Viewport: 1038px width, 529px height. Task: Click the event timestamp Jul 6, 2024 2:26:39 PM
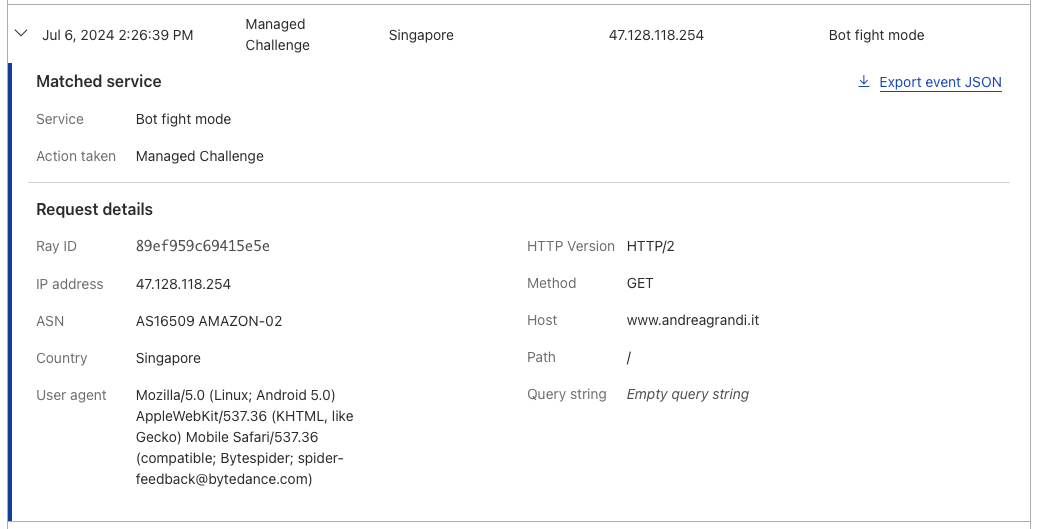tap(118, 35)
